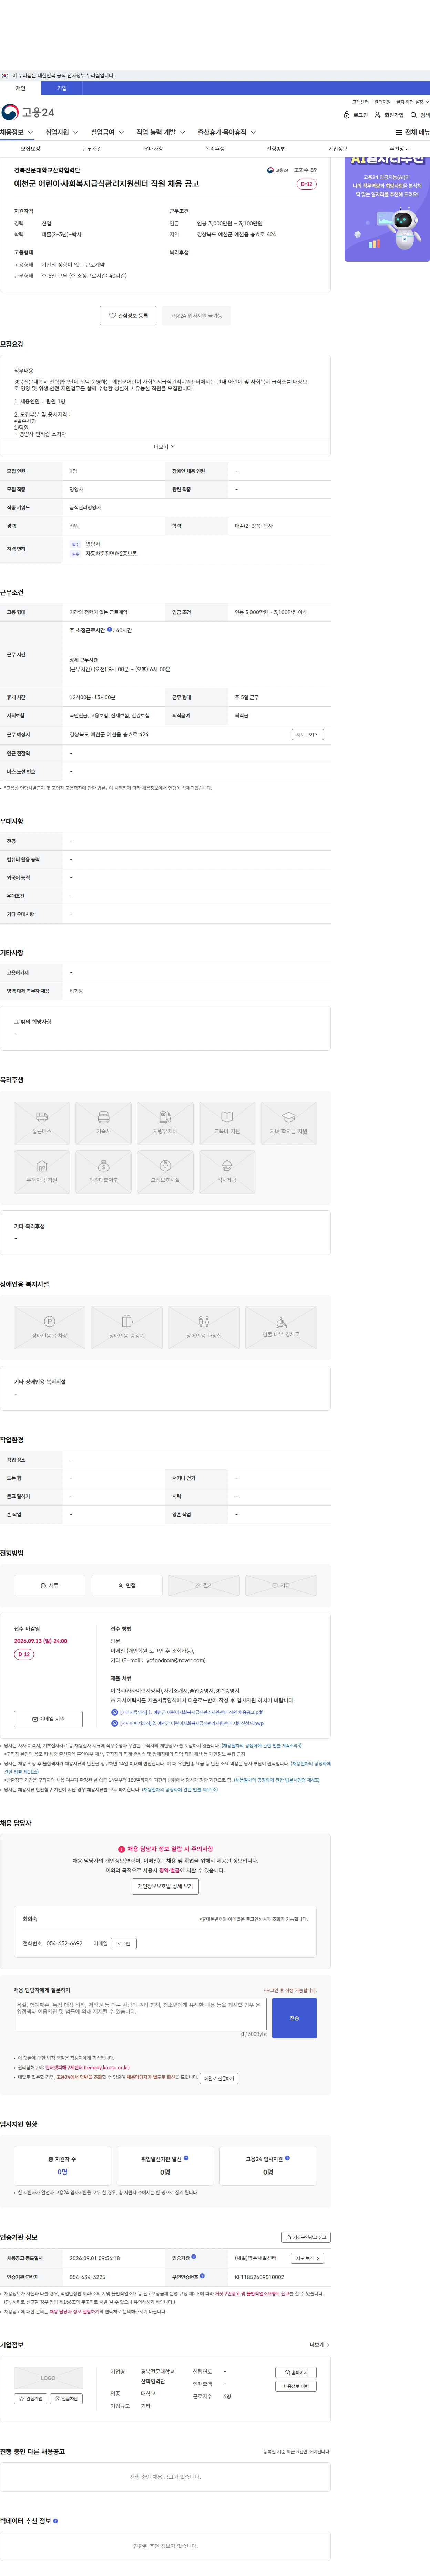Open 개인정보보호법 상세 보기
The height and width of the screenshot is (2576, 430).
165,1886
